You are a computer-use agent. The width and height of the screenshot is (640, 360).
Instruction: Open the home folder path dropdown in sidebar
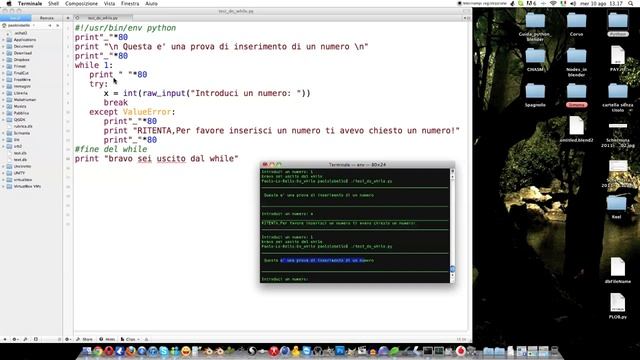(19, 25)
